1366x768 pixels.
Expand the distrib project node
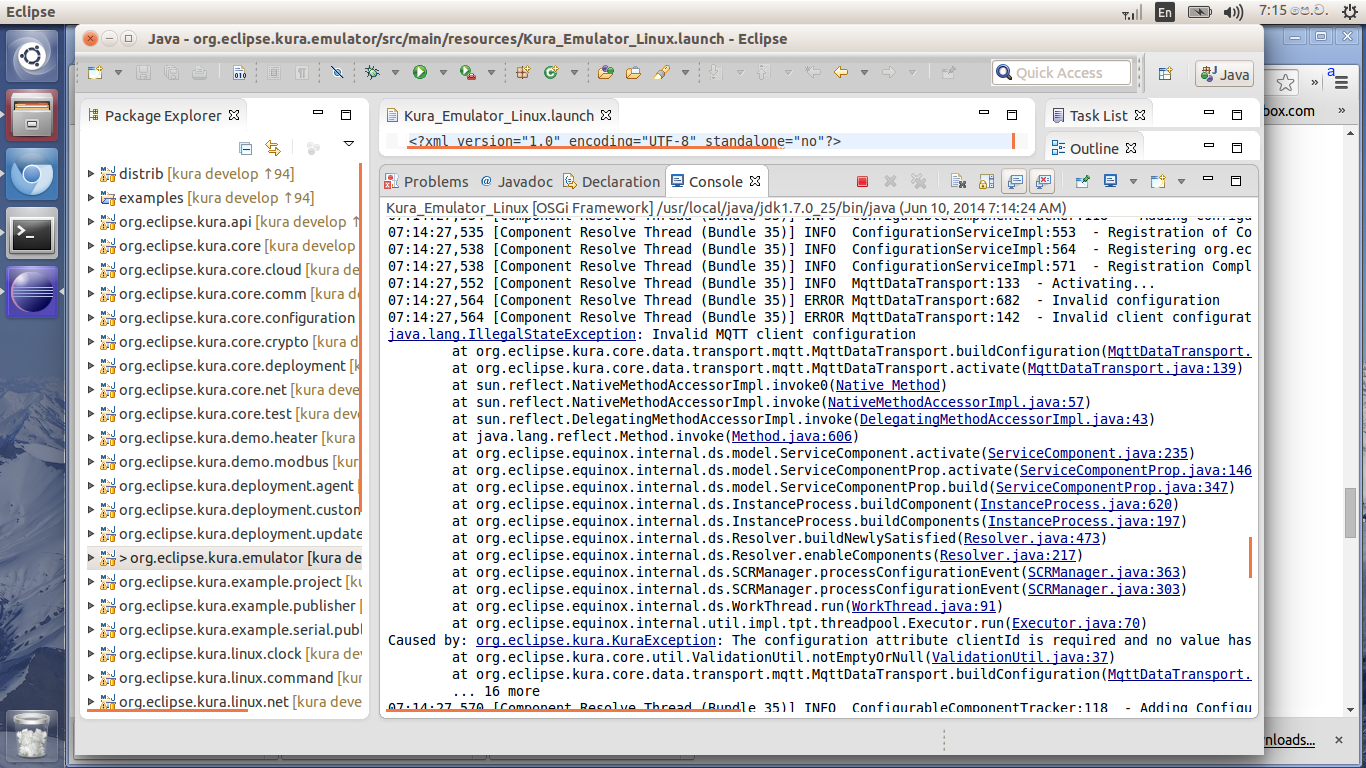[92, 174]
